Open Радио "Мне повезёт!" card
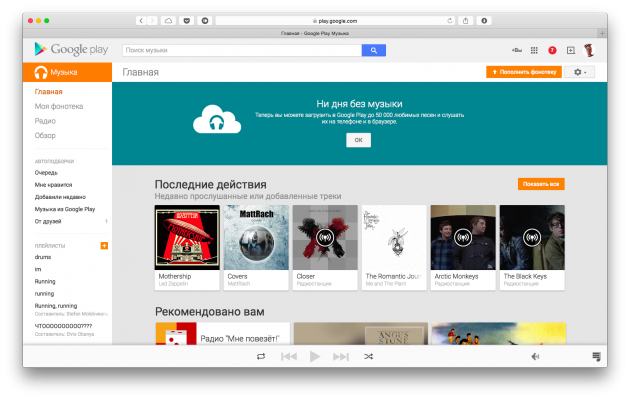 point(223,334)
